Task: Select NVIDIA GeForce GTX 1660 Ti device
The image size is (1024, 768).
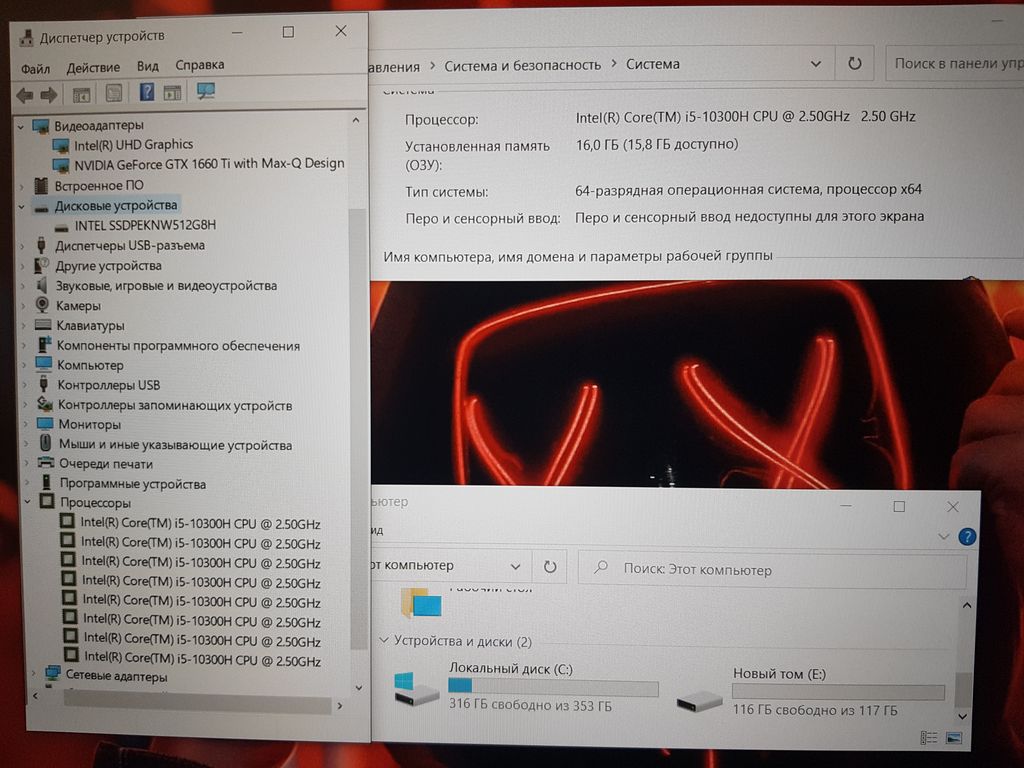Action: tap(208, 163)
